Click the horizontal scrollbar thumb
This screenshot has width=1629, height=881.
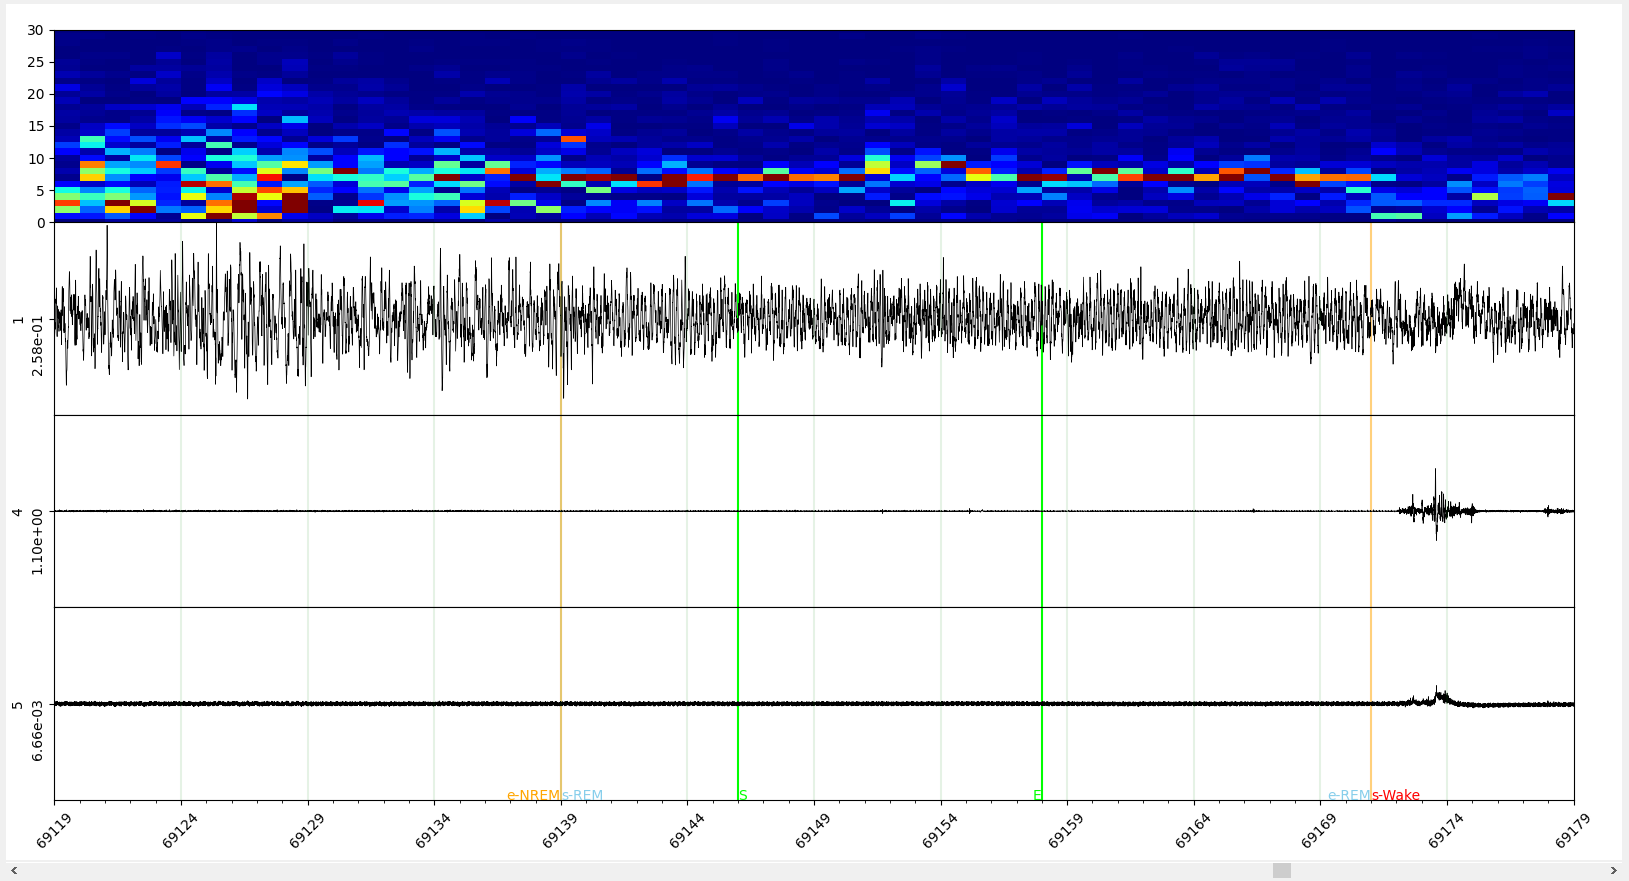click(1282, 871)
